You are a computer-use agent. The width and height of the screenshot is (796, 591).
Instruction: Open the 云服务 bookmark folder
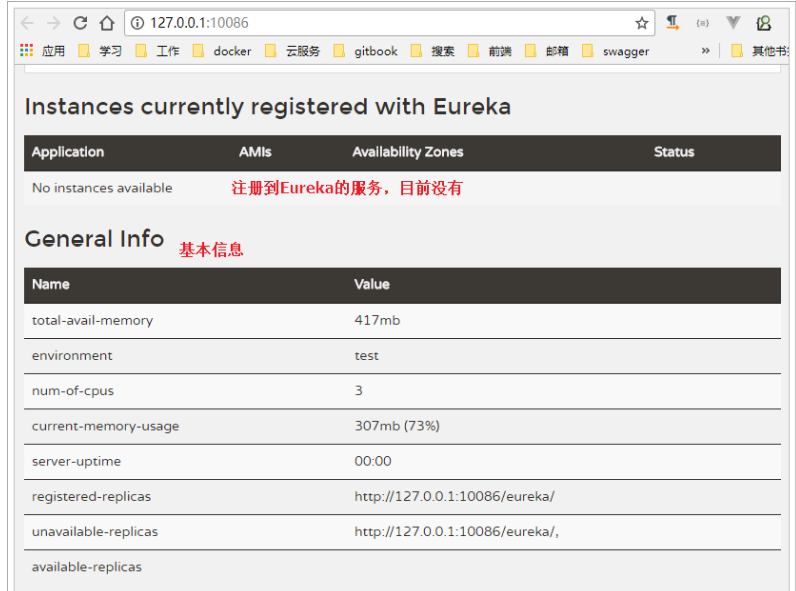pyautogui.click(x=293, y=51)
